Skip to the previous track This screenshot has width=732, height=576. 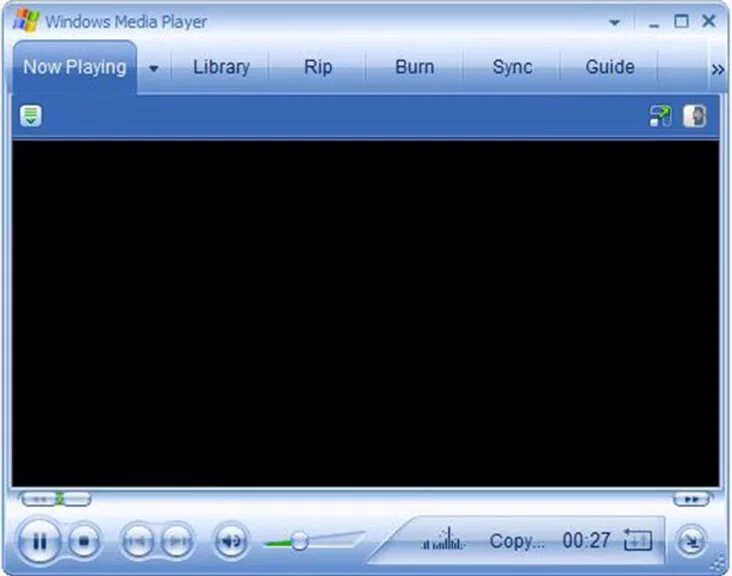[x=137, y=542]
